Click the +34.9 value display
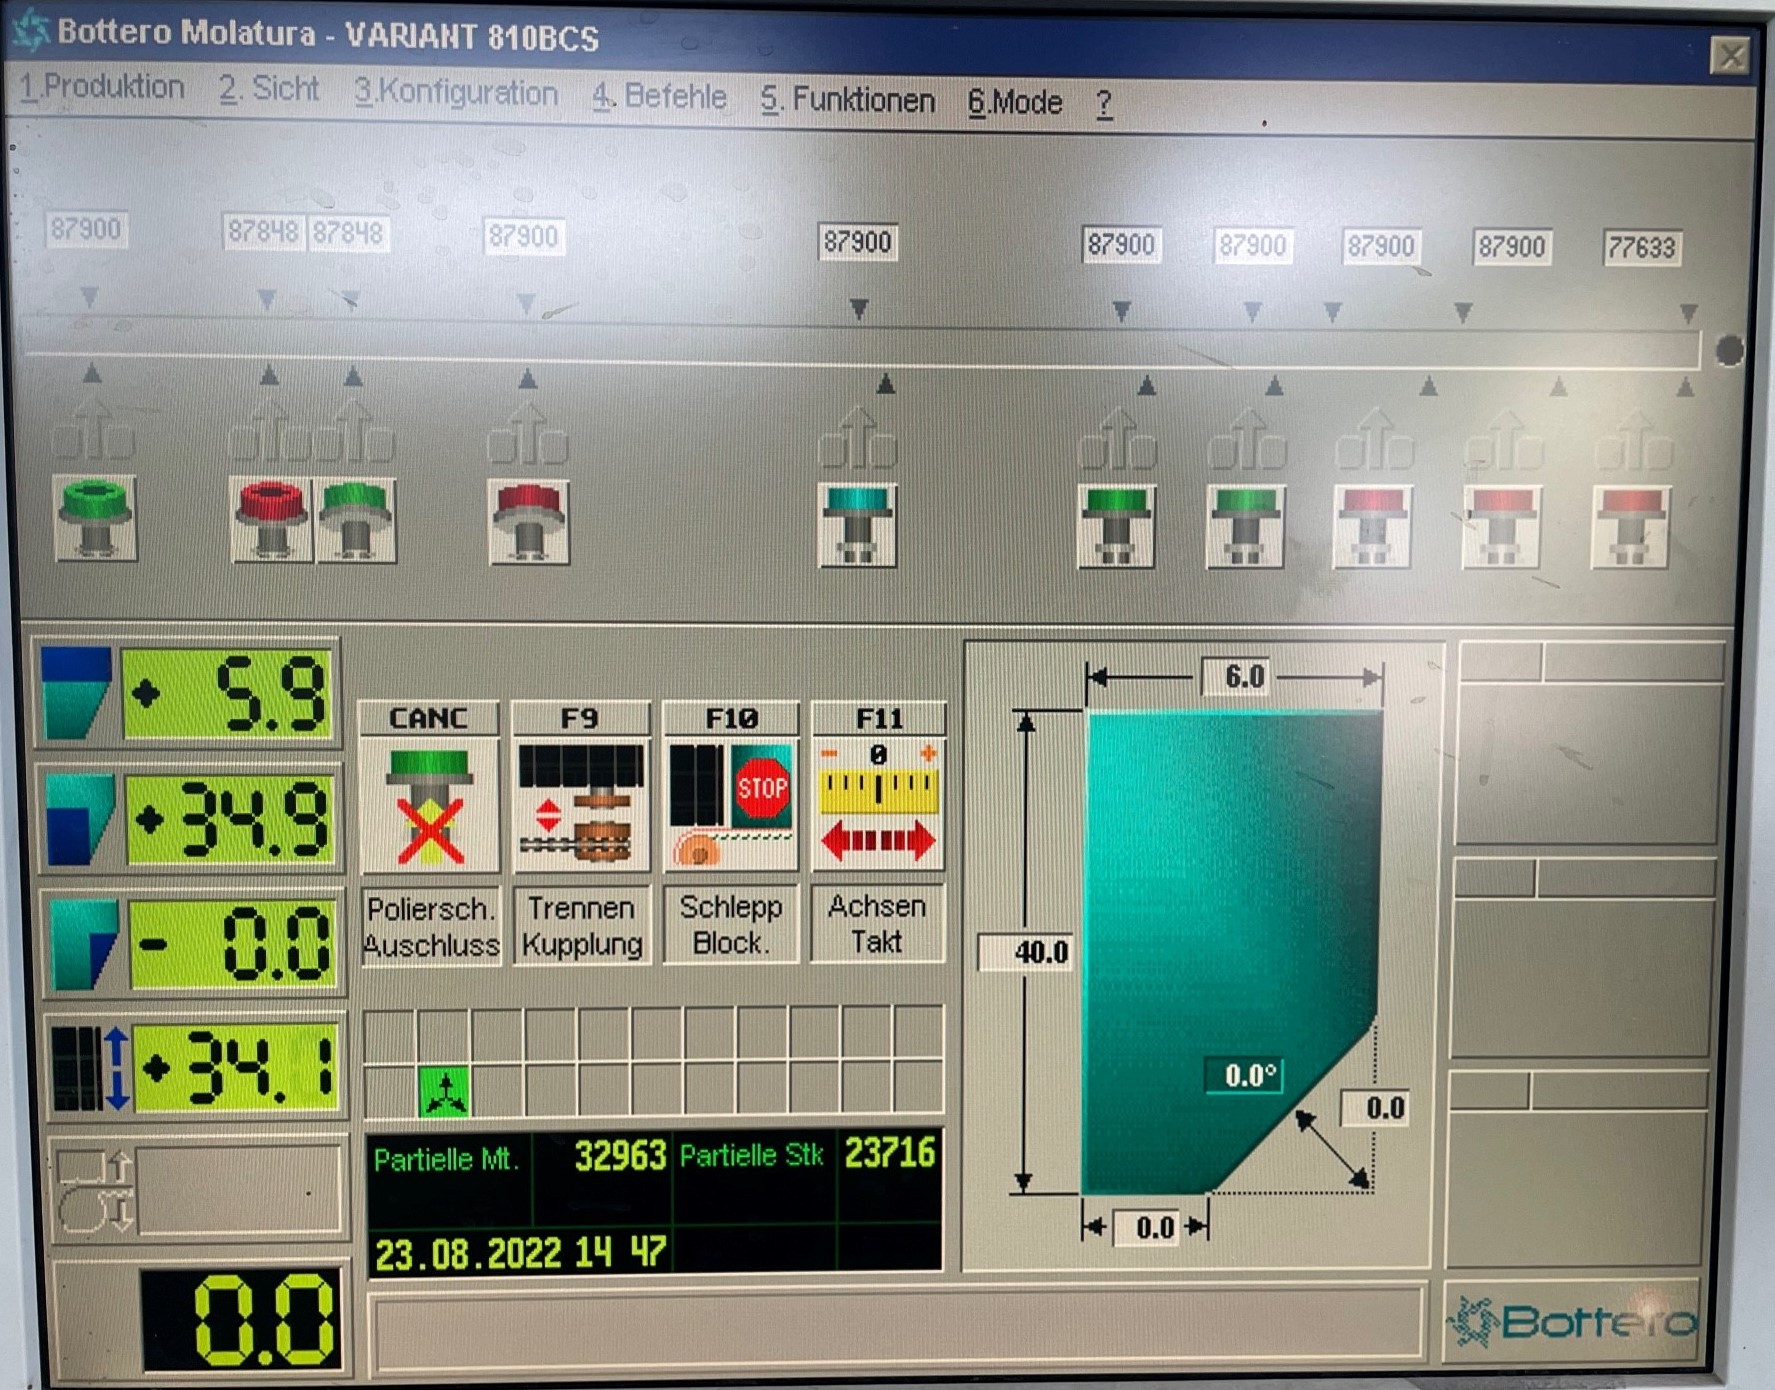 tap(231, 820)
